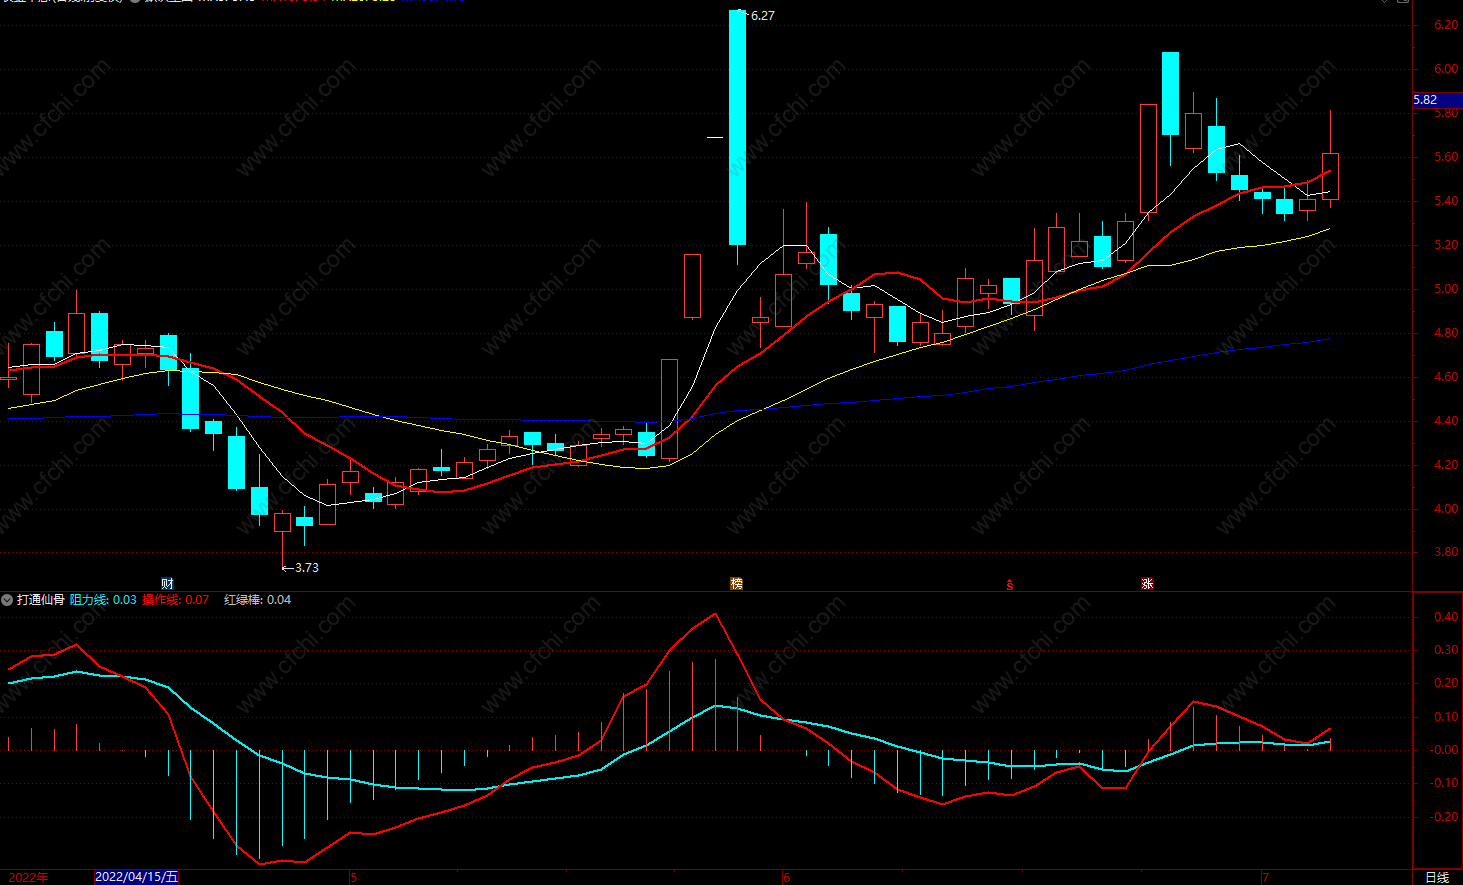Viewport: 1463px width, 885px height.
Task: Click the 涨 event marker icon
Action: tap(1147, 584)
